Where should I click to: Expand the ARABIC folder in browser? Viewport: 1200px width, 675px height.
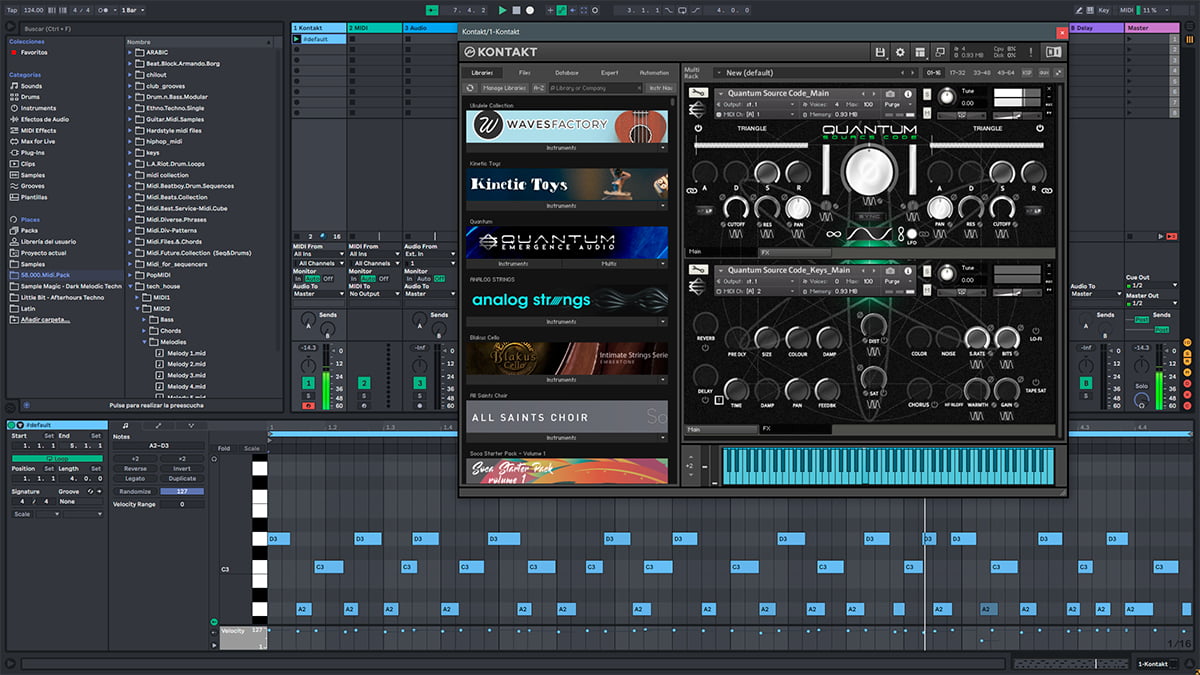[x=132, y=52]
